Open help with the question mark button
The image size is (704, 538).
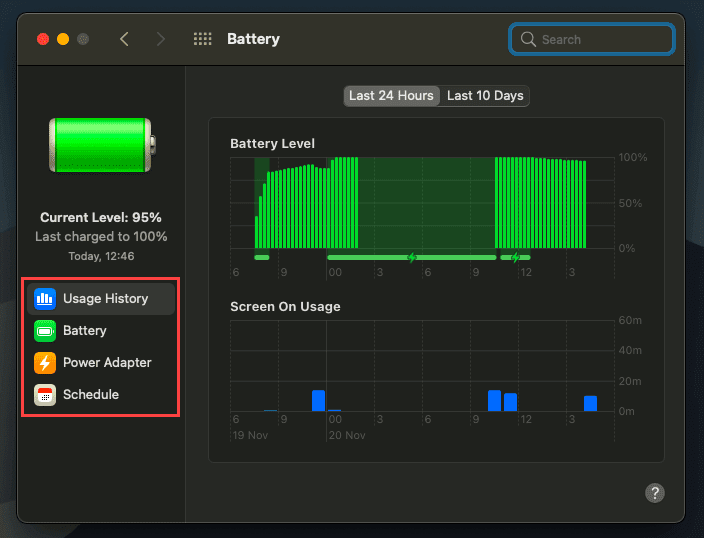point(655,493)
